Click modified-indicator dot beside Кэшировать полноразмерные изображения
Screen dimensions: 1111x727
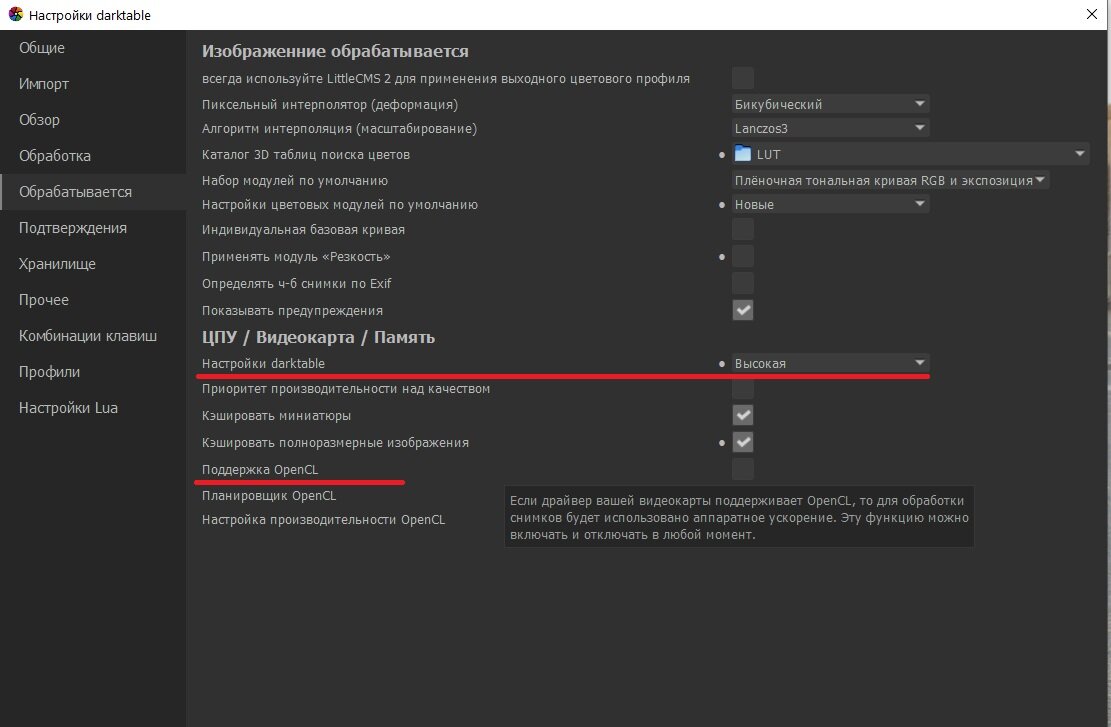(x=722, y=443)
